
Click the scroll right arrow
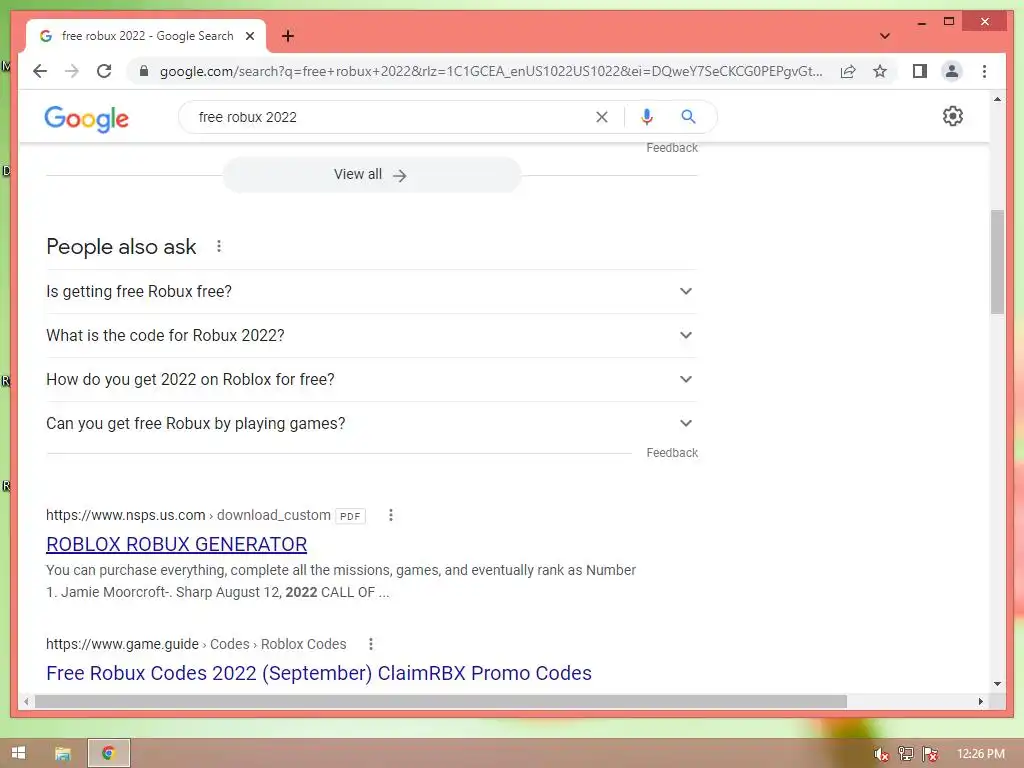click(x=980, y=701)
